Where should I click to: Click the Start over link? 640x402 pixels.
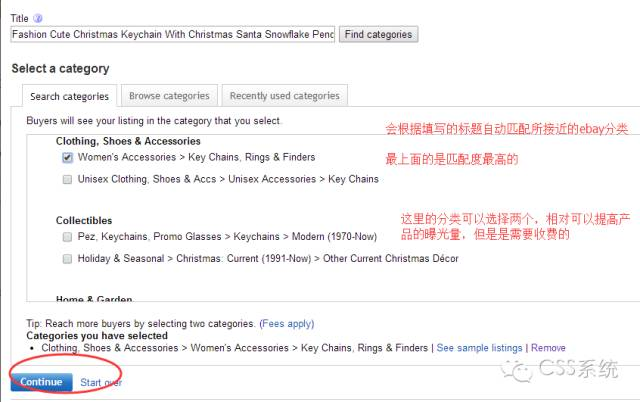click(x=101, y=383)
